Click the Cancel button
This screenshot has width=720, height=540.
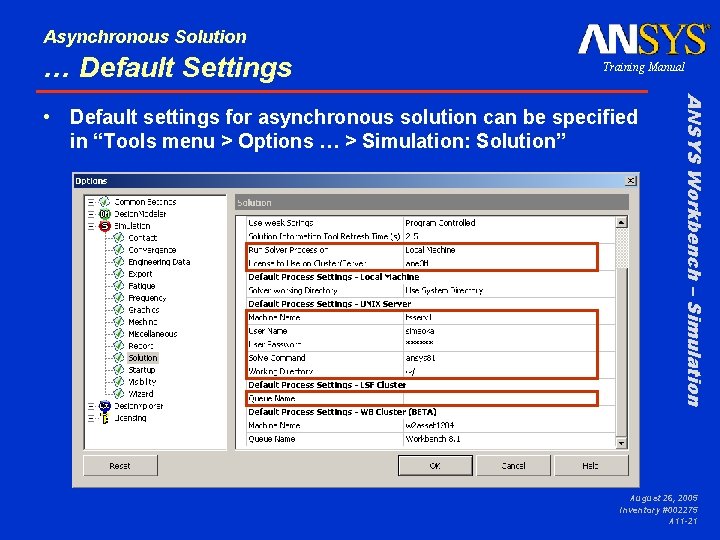pos(513,466)
